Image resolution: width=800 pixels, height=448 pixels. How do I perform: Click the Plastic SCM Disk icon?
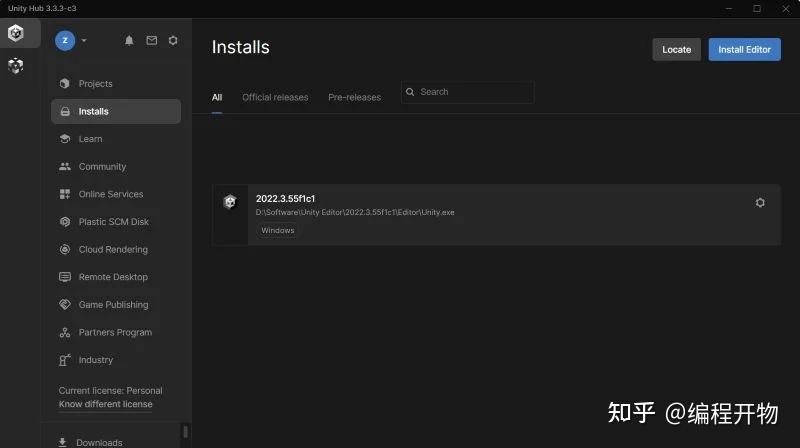coord(65,221)
